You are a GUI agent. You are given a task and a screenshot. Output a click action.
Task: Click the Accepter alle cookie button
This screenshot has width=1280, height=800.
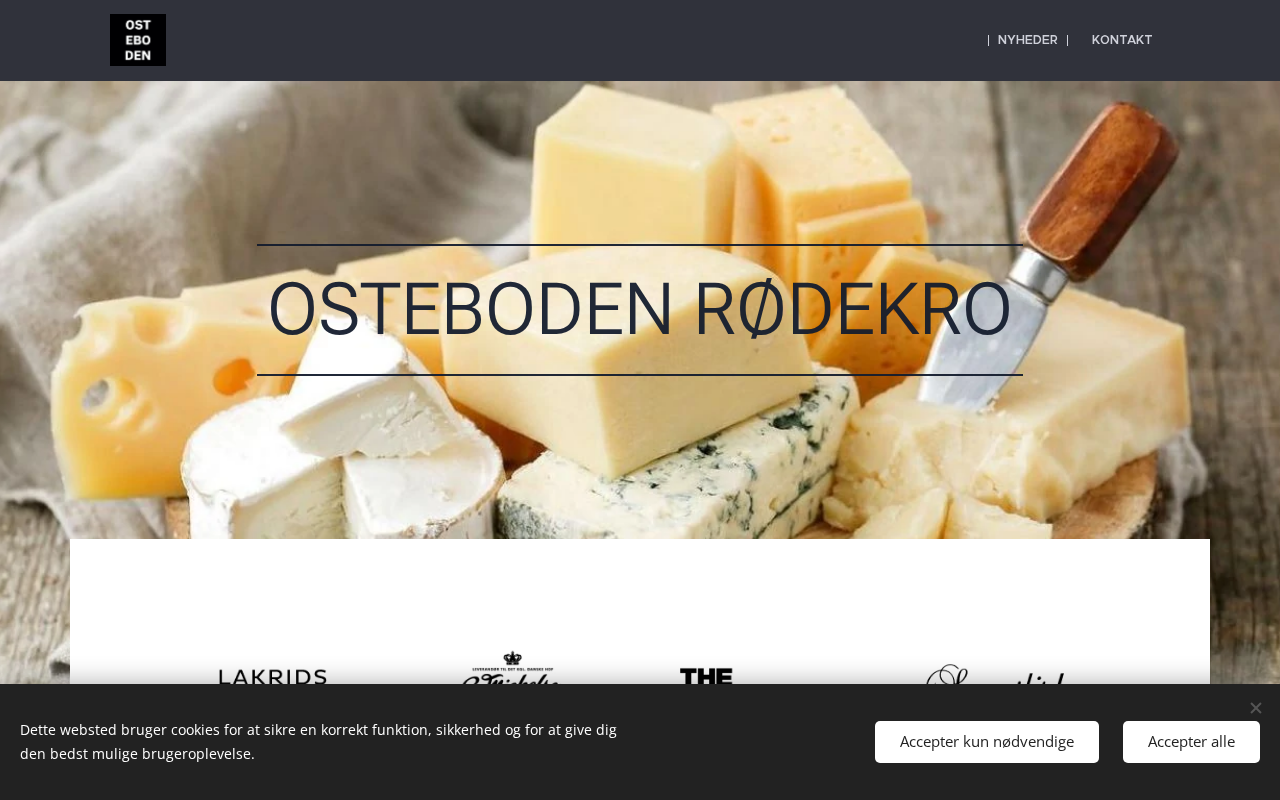pyautogui.click(x=1191, y=742)
